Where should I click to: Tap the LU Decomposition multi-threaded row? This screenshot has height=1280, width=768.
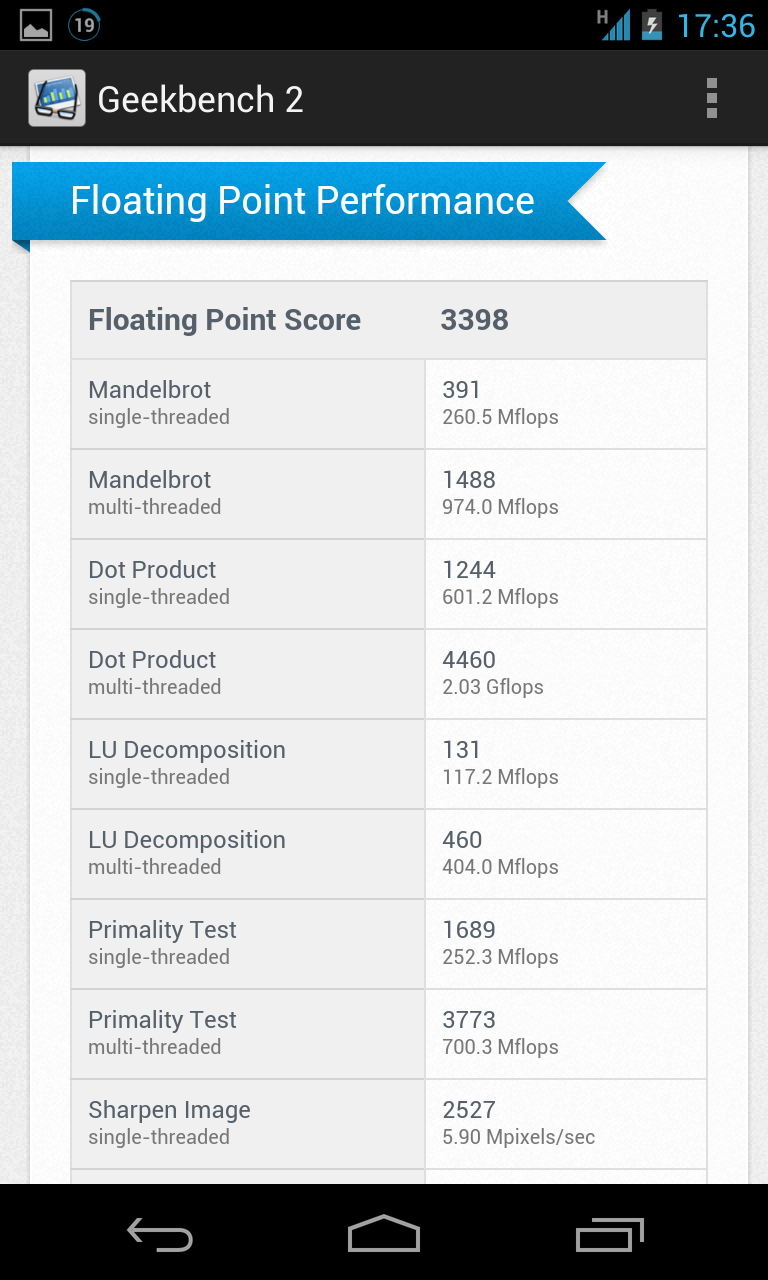(389, 854)
